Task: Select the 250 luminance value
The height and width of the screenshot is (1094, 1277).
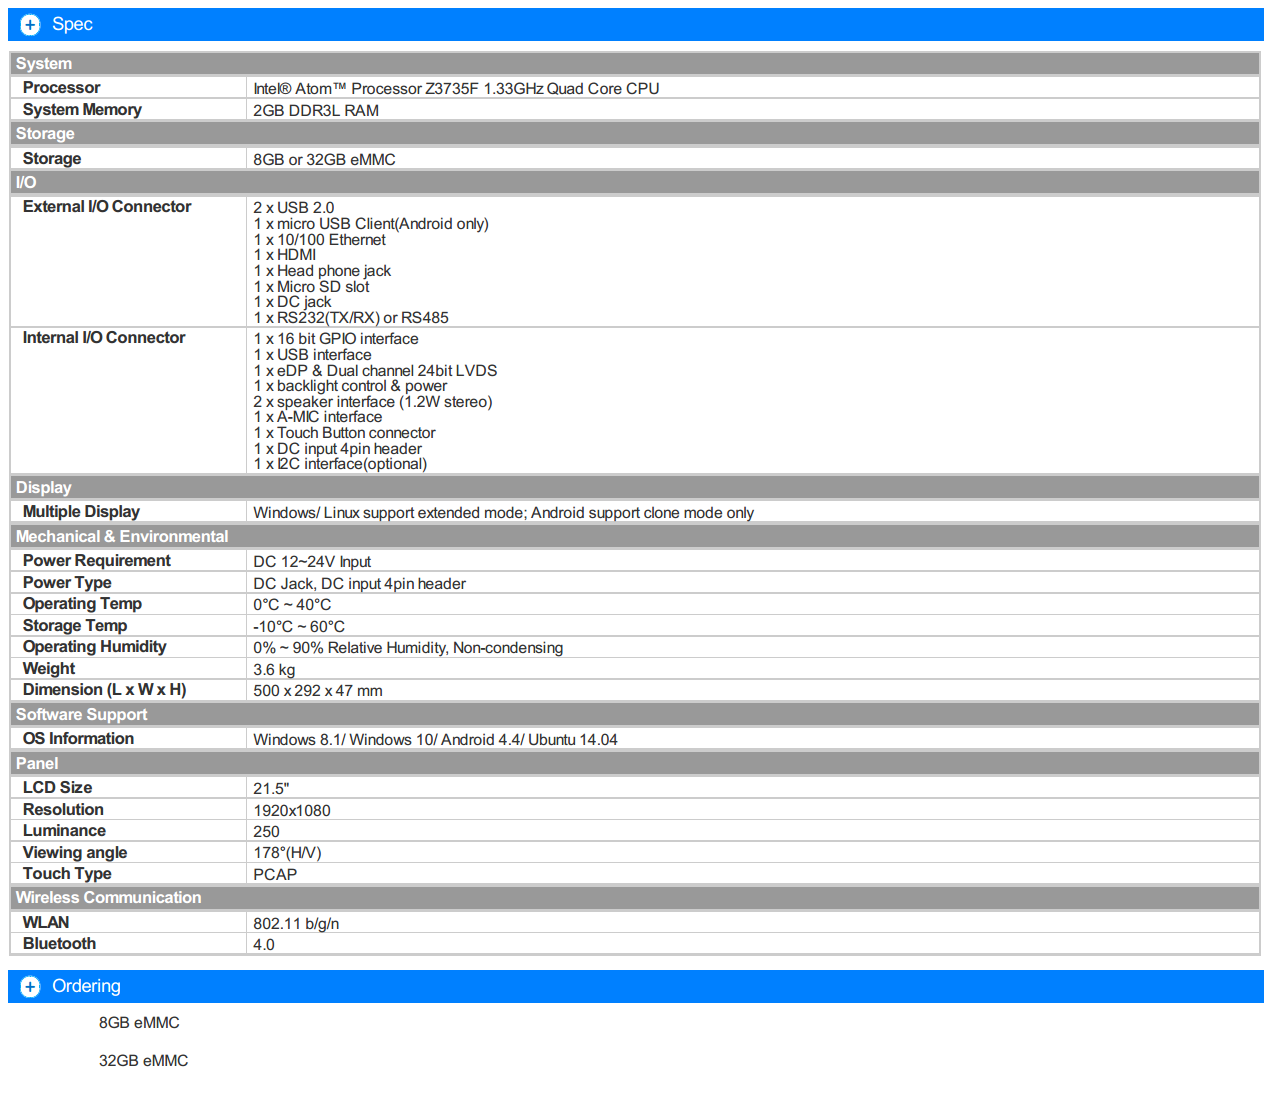Action: click(x=266, y=832)
